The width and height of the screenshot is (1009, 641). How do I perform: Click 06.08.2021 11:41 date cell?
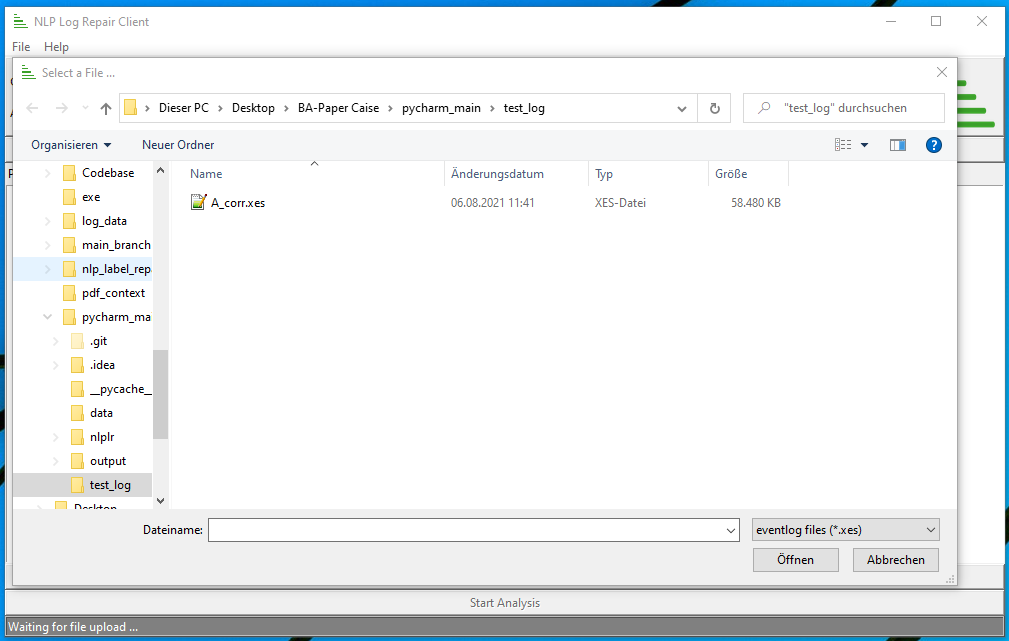492,203
